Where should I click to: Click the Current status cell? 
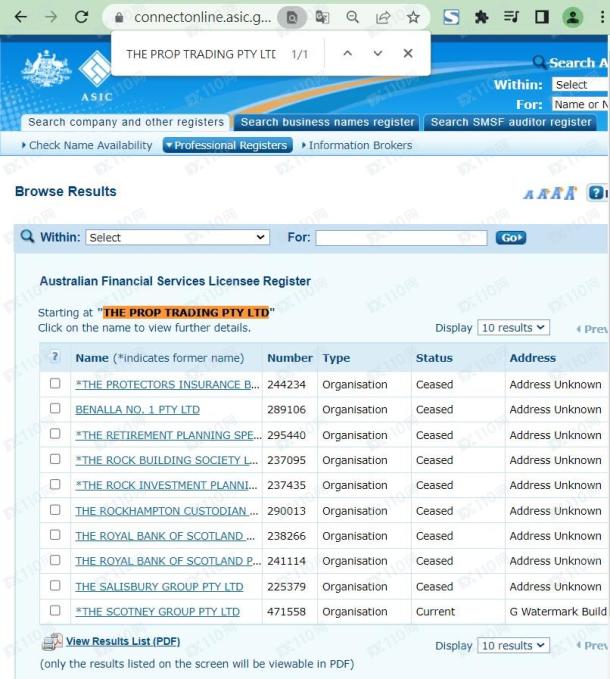[x=436, y=612]
